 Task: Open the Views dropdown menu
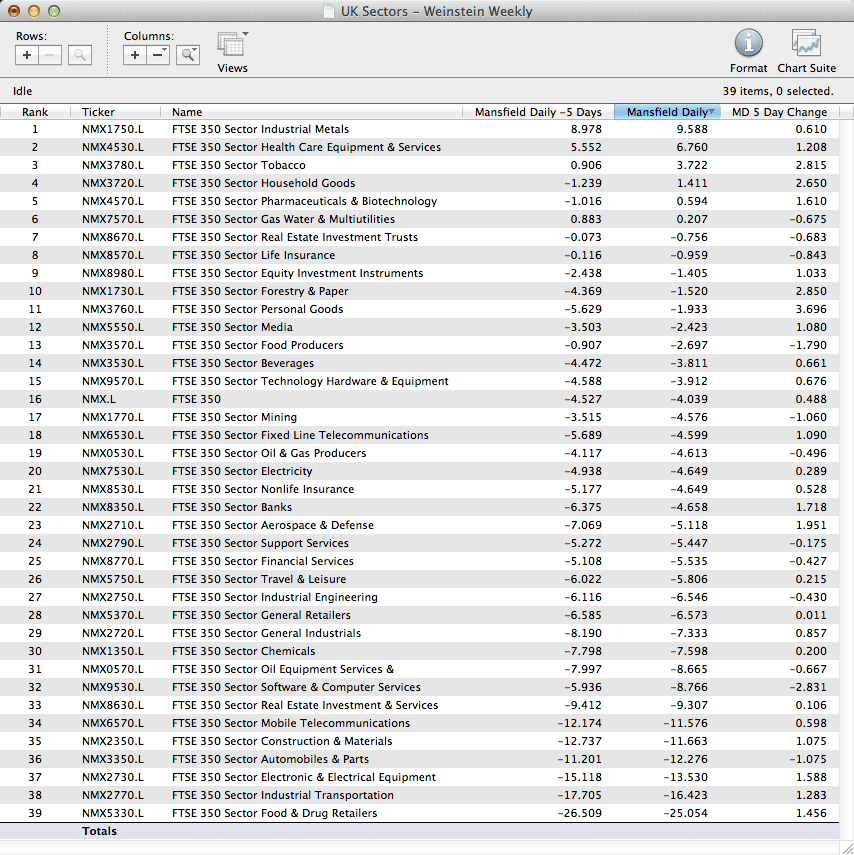(232, 46)
